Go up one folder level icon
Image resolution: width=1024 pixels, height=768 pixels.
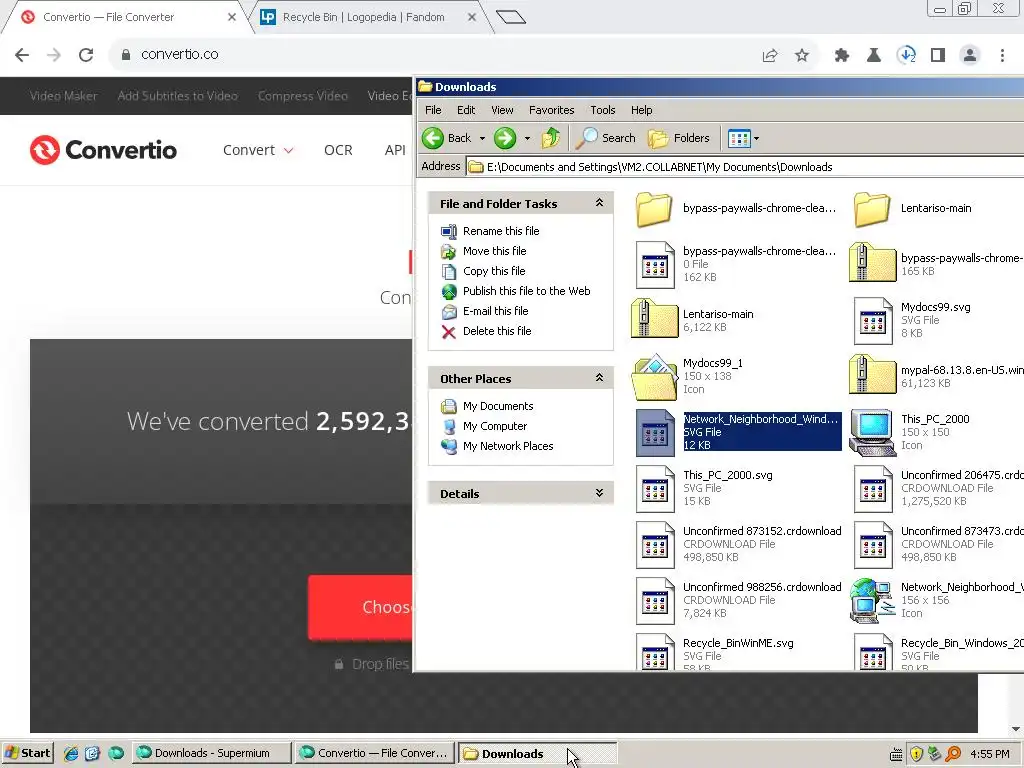click(551, 138)
